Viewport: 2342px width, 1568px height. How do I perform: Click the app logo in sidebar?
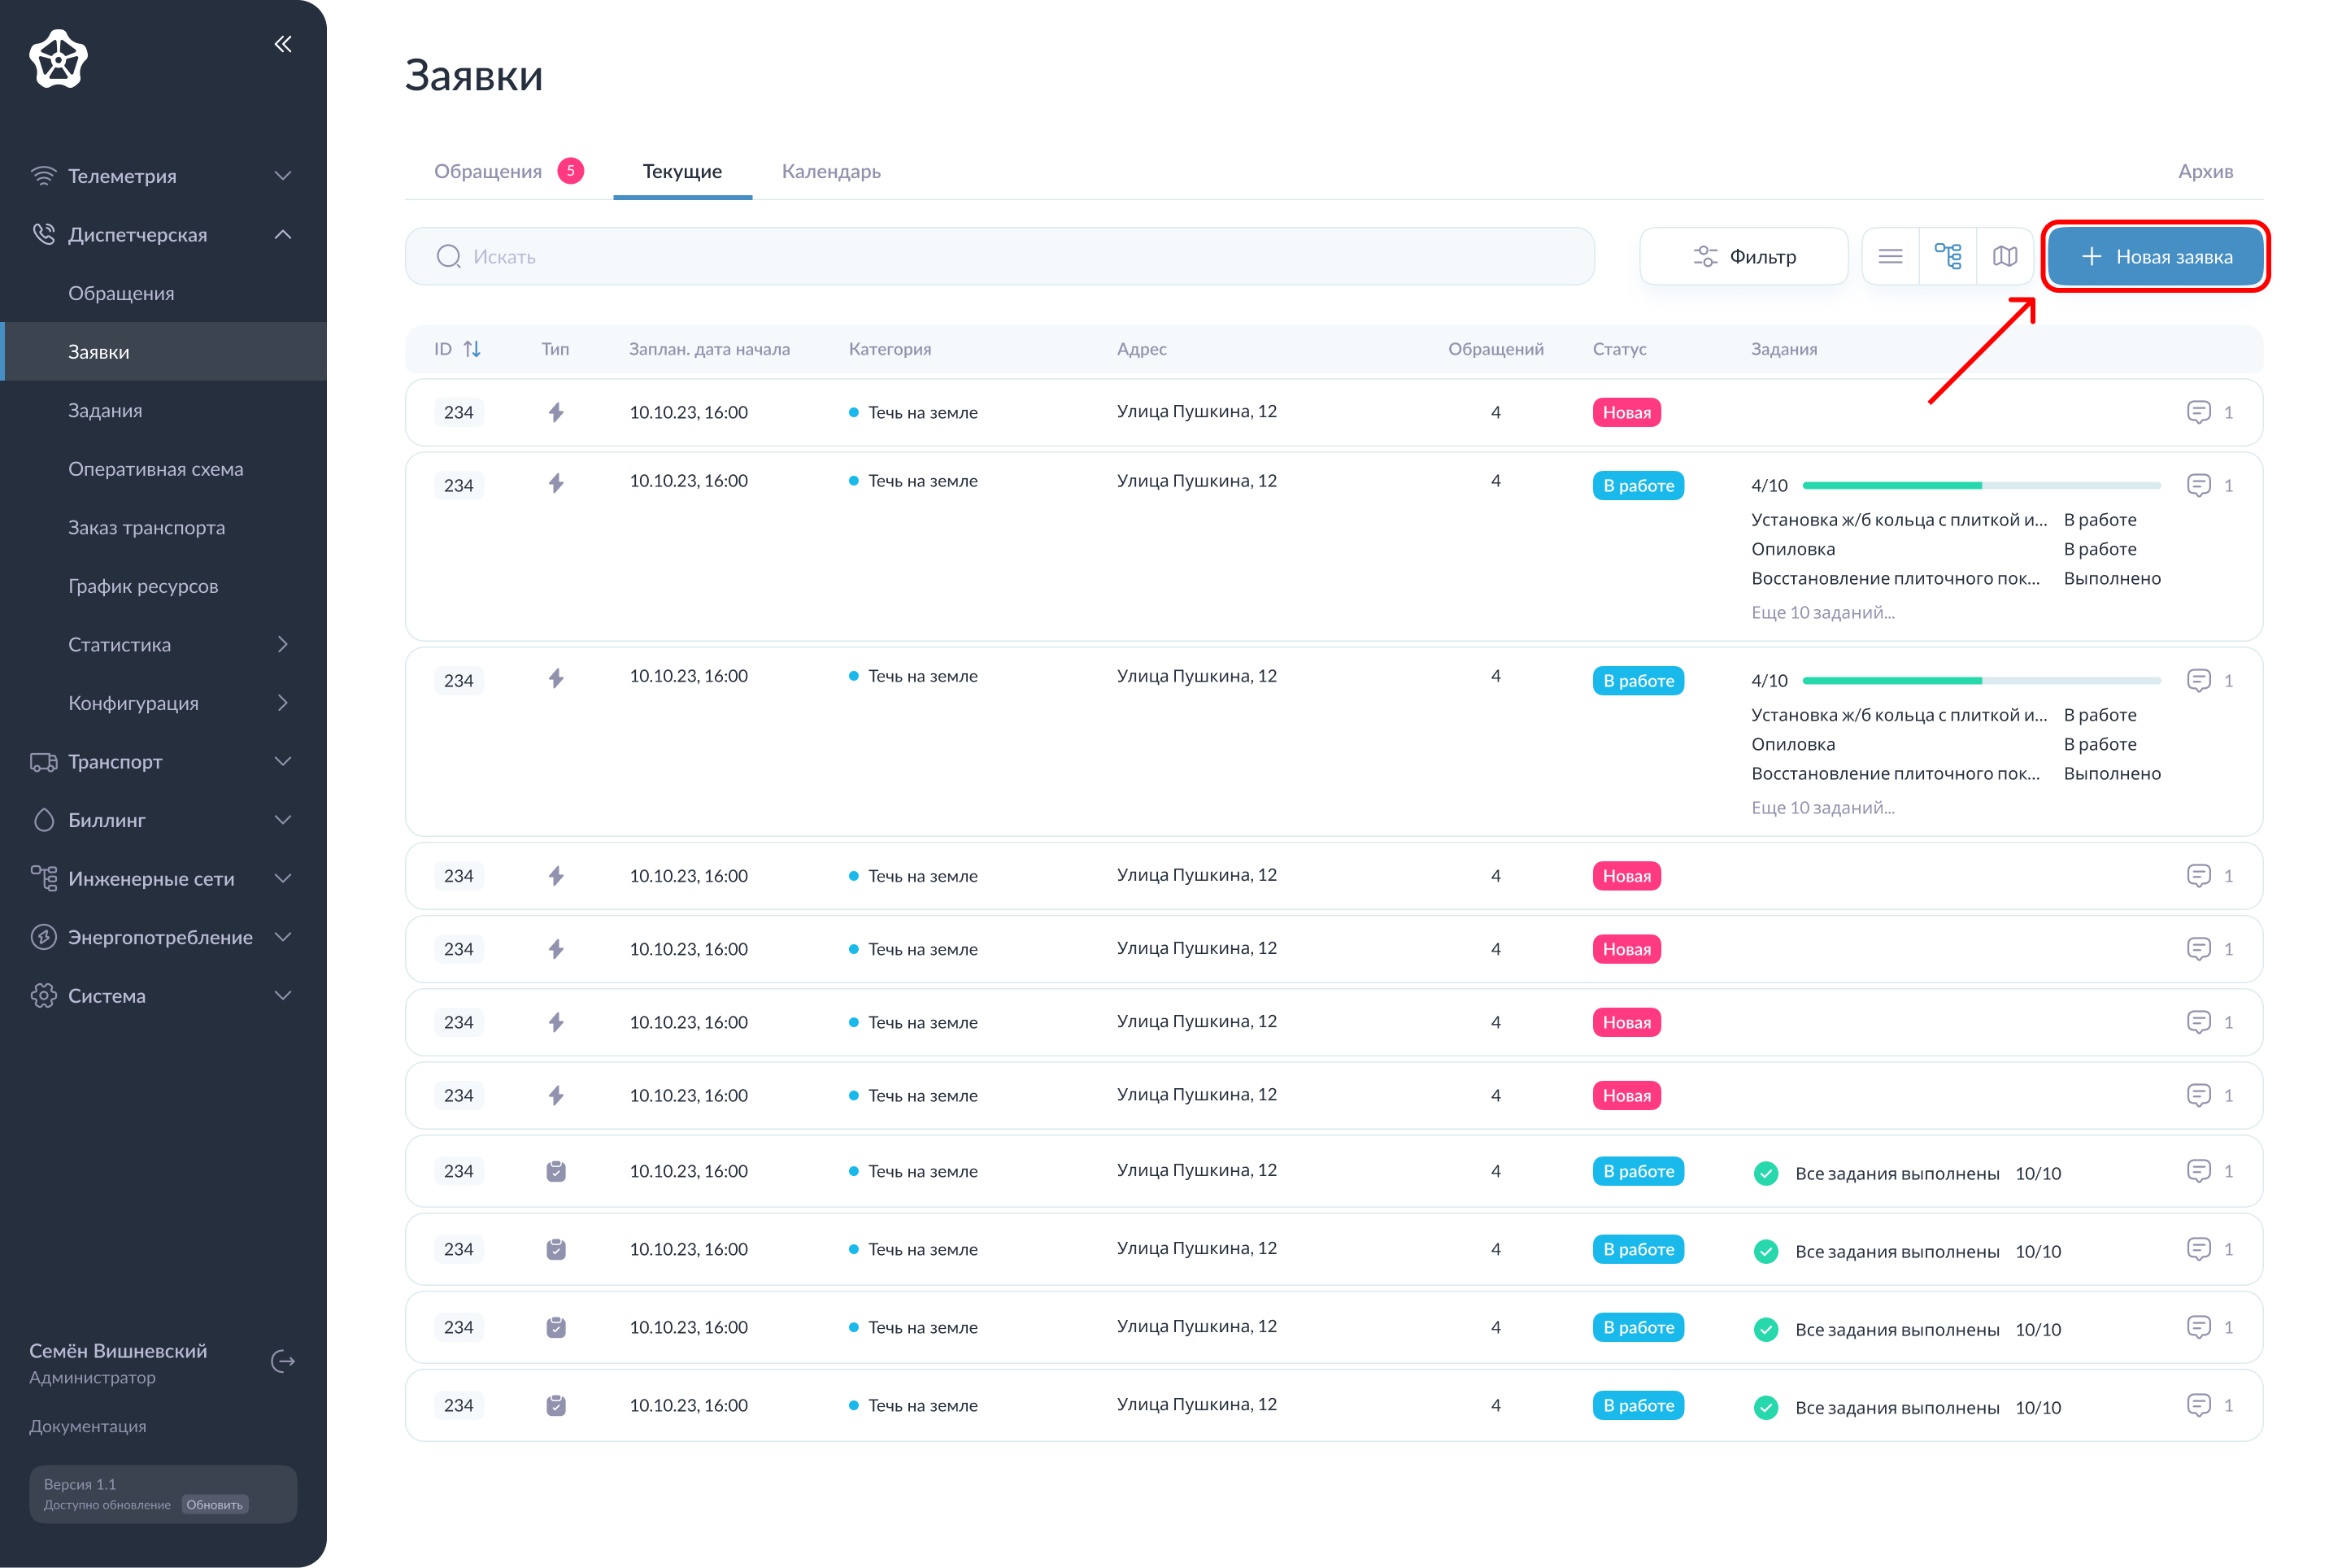pyautogui.click(x=59, y=58)
